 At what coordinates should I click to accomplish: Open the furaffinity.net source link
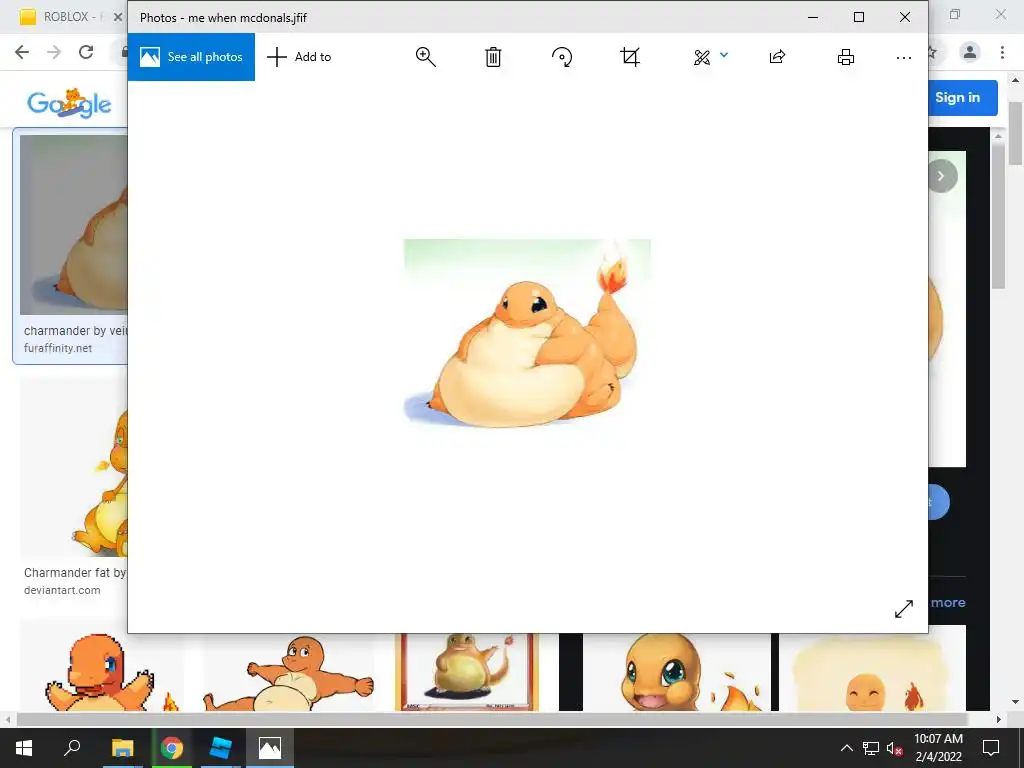58,348
